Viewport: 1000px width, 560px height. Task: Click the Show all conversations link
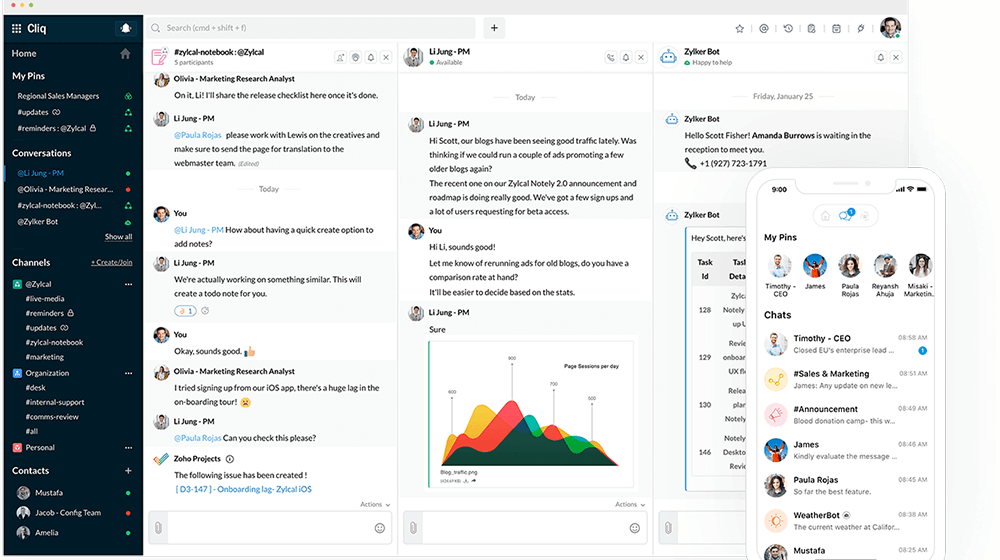pos(118,237)
